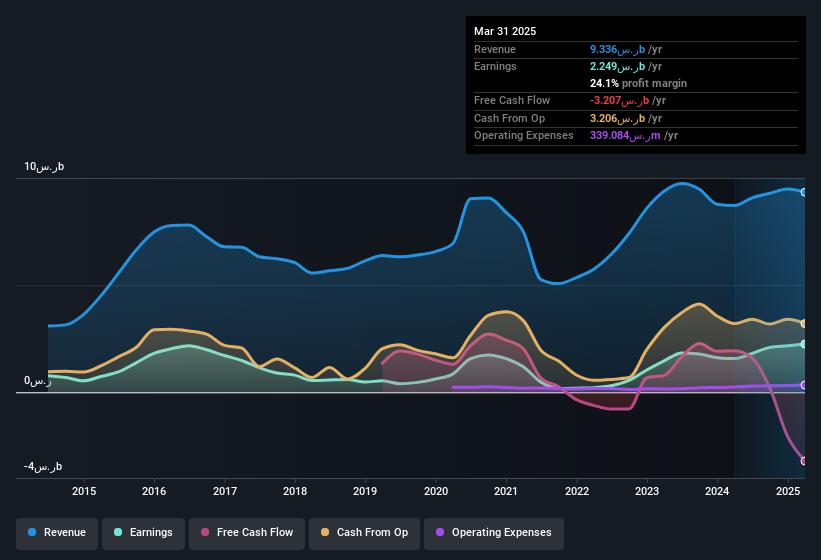Click the 10 billion y-axis label
Screen dimensions: 821x560
click(44, 166)
